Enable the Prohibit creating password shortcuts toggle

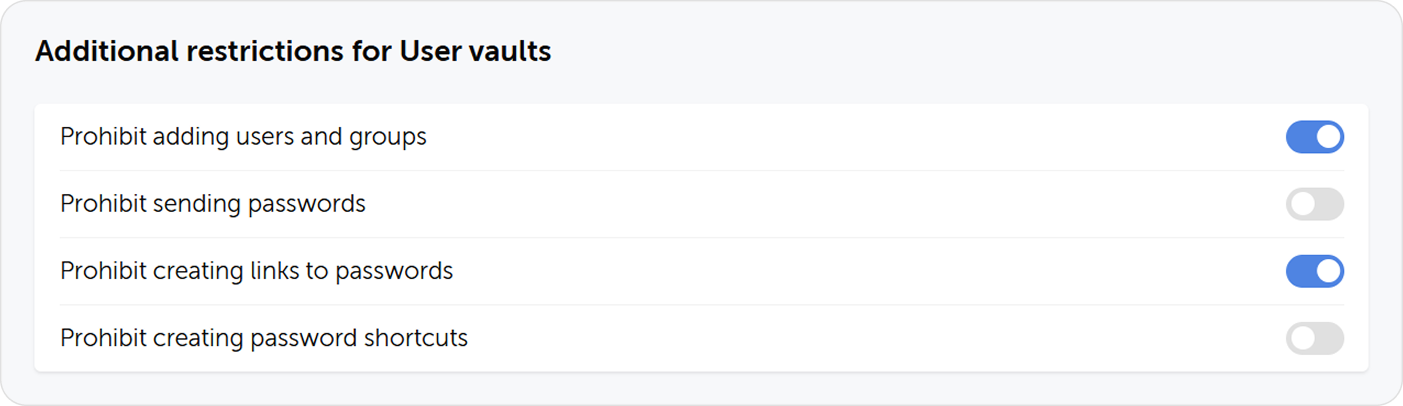(1314, 338)
